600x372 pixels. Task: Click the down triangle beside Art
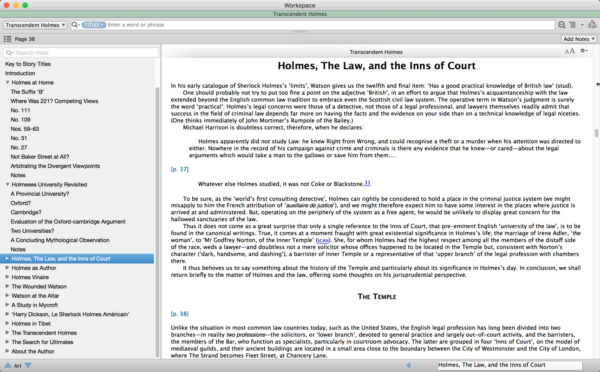28,365
